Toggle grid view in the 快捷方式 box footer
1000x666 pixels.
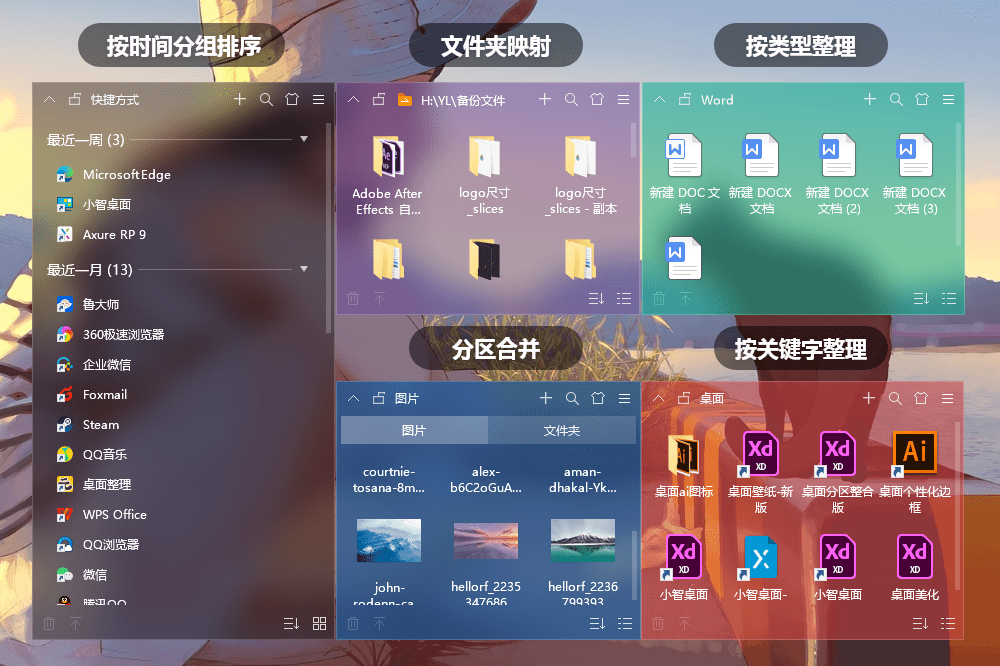(x=319, y=623)
